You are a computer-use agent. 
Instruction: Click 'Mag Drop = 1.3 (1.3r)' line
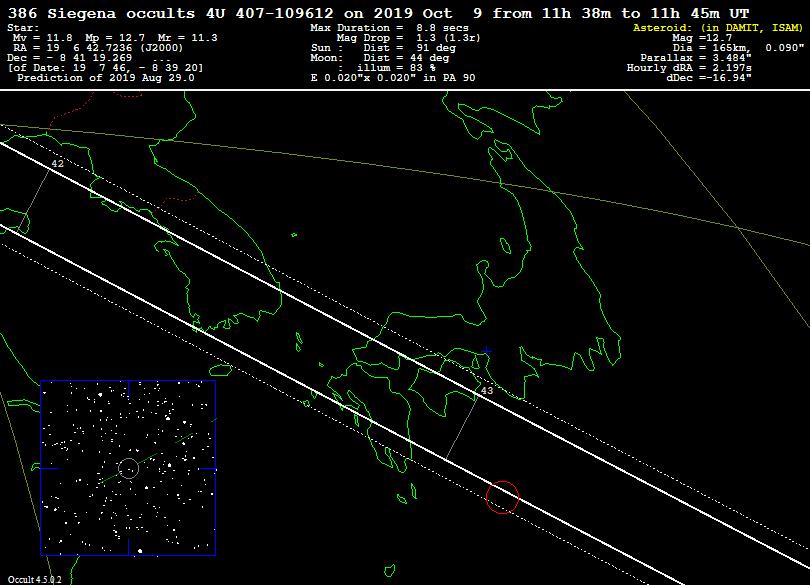408,38
